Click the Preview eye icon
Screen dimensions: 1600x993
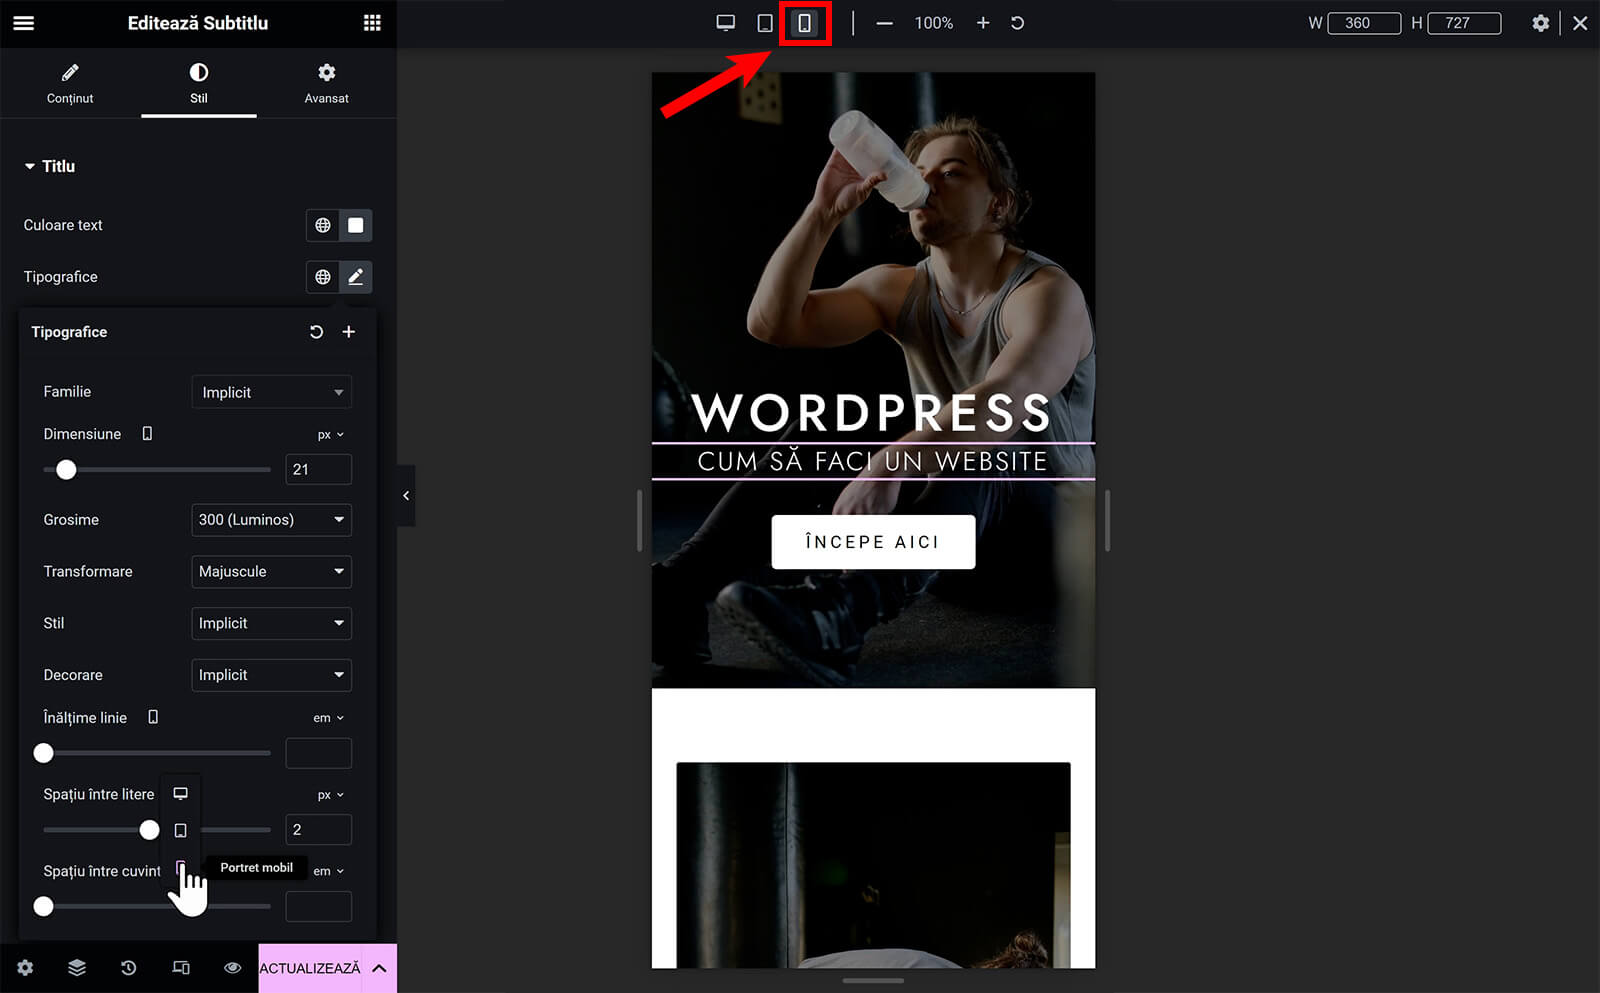[232, 968]
